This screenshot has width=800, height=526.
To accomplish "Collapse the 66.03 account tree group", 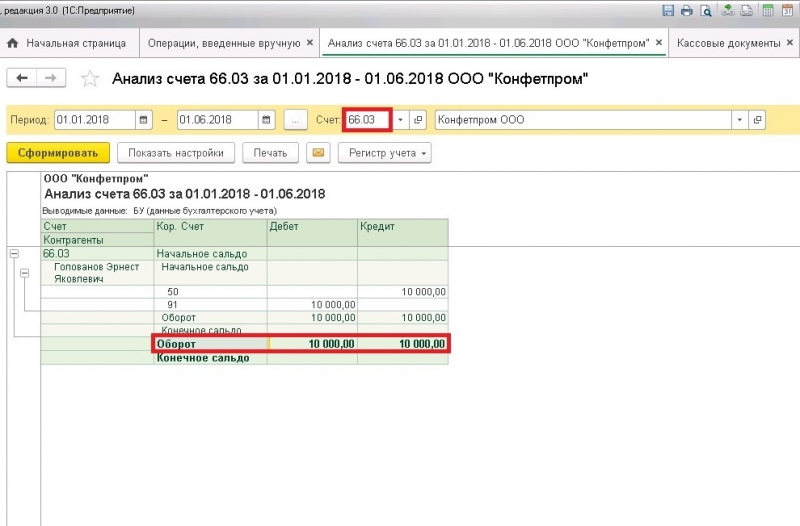I will [14, 254].
